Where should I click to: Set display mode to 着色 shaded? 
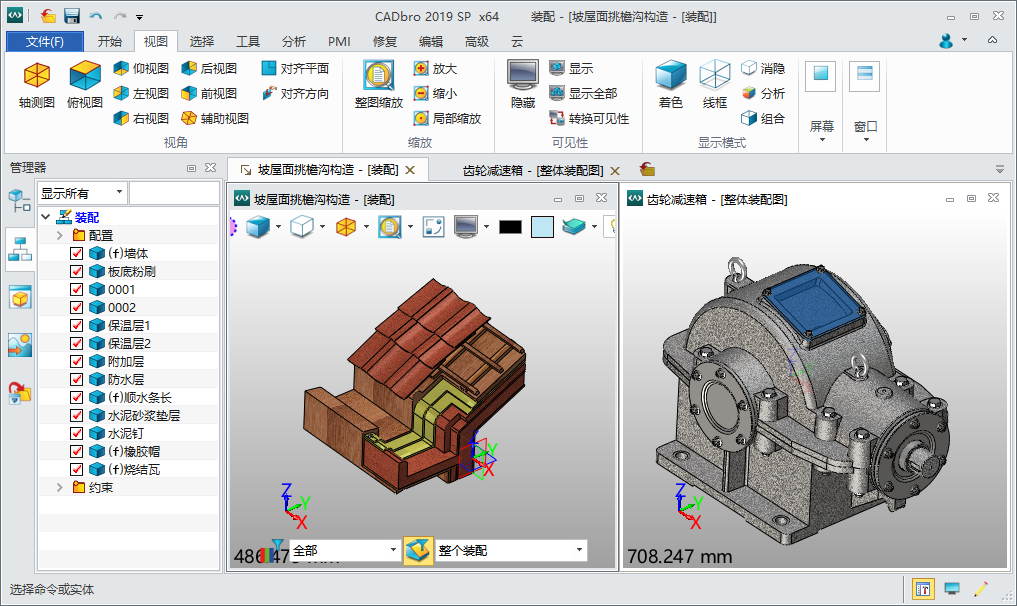click(x=671, y=84)
